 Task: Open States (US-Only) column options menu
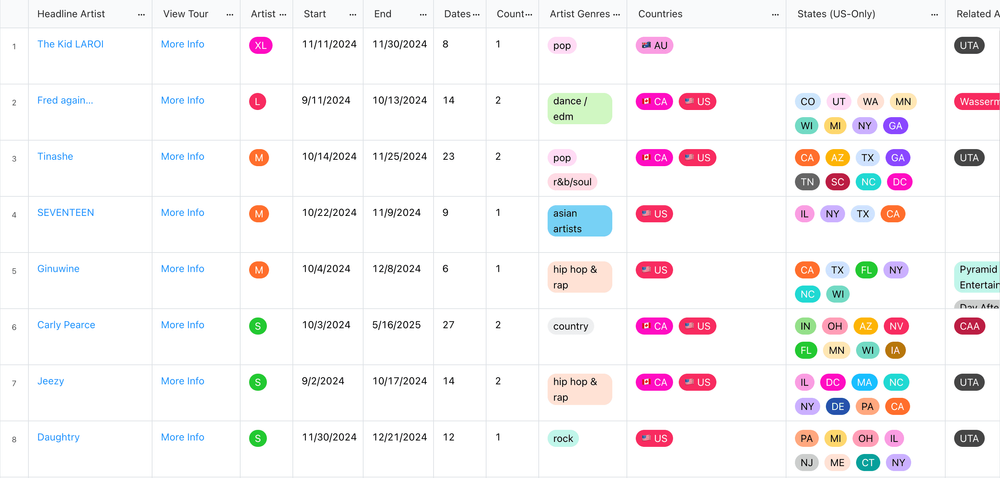[934, 14]
